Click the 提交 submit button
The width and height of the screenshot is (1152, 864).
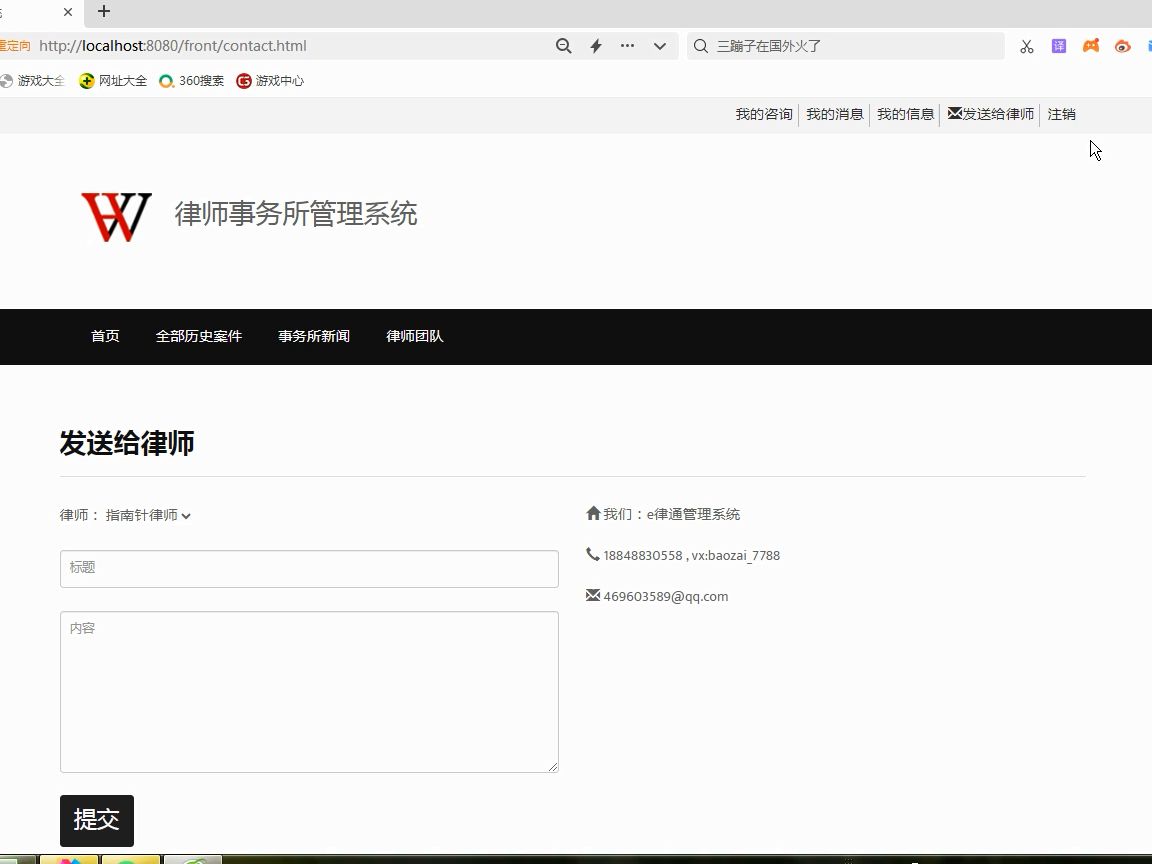(96, 820)
